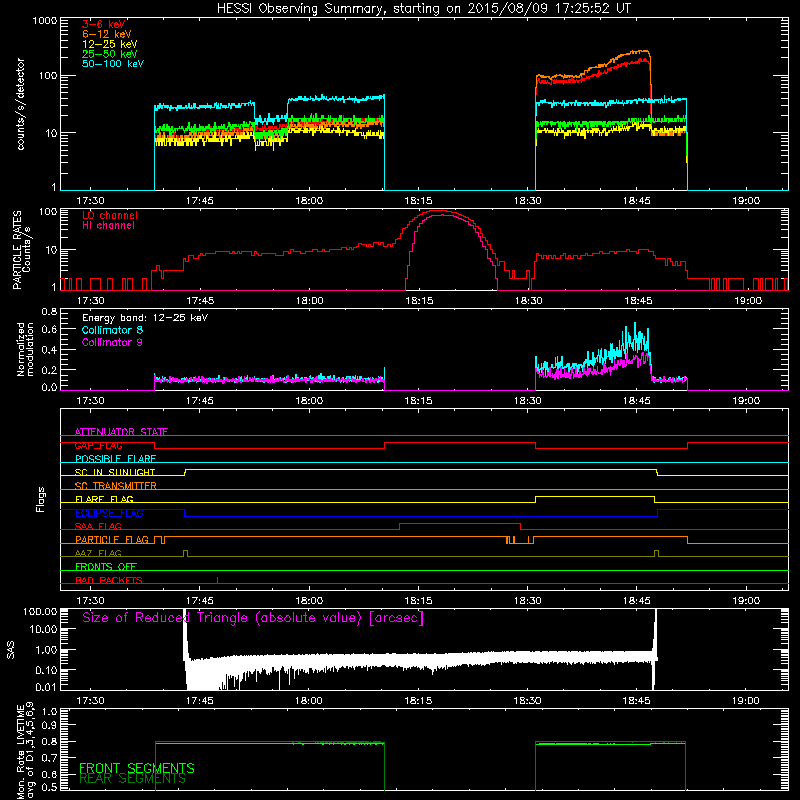Click the 0.2 tick on modulation plot
800x800 pixels.
tap(49, 370)
